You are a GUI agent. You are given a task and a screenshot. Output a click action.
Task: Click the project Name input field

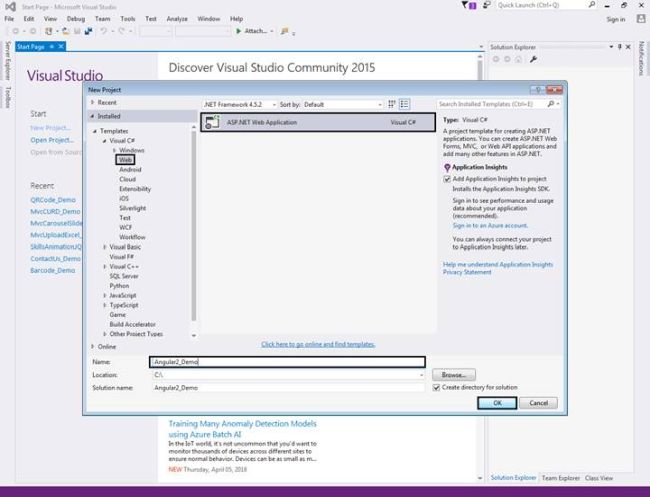pos(287,362)
